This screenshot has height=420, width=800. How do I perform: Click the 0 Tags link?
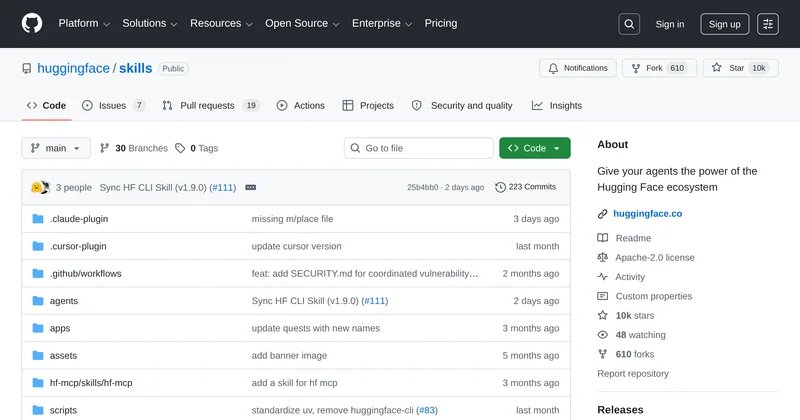tap(196, 148)
